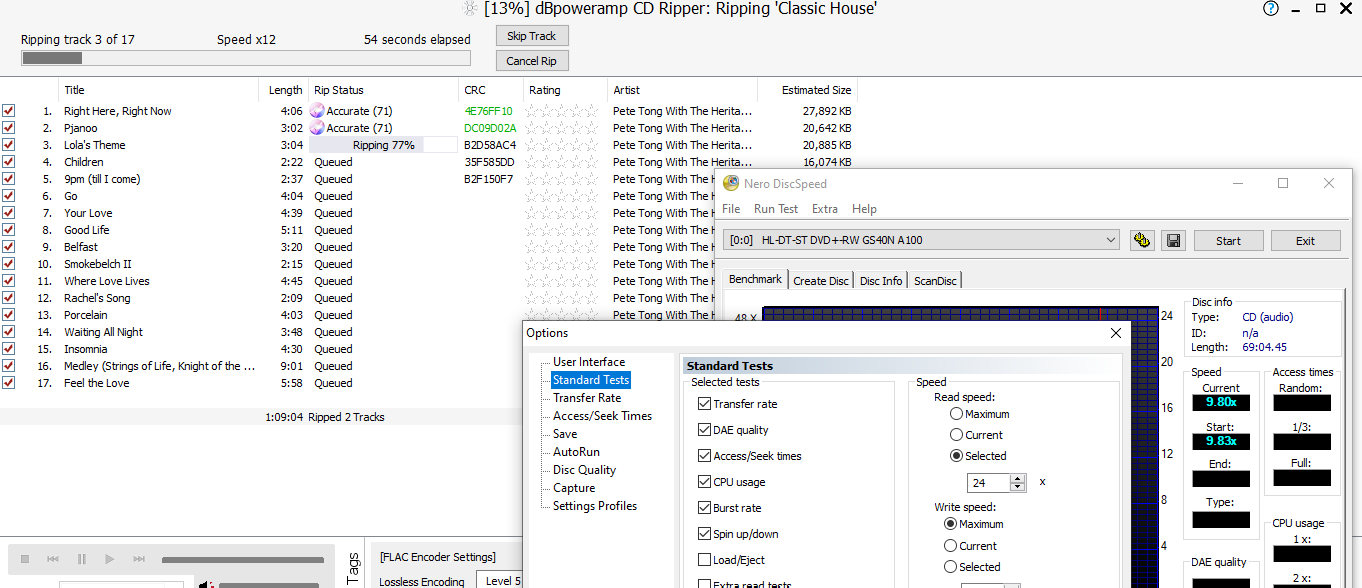Close the Options dialog
The height and width of the screenshot is (588, 1362).
pos(1116,333)
